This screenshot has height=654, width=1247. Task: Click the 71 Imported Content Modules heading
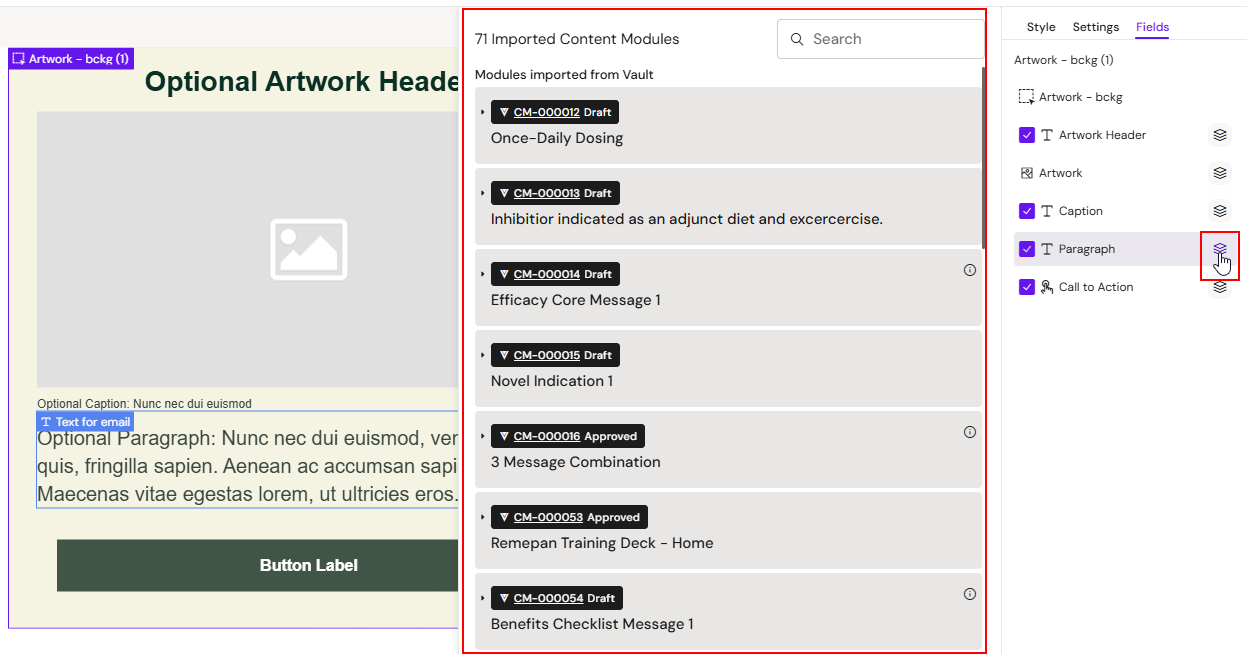pos(577,39)
